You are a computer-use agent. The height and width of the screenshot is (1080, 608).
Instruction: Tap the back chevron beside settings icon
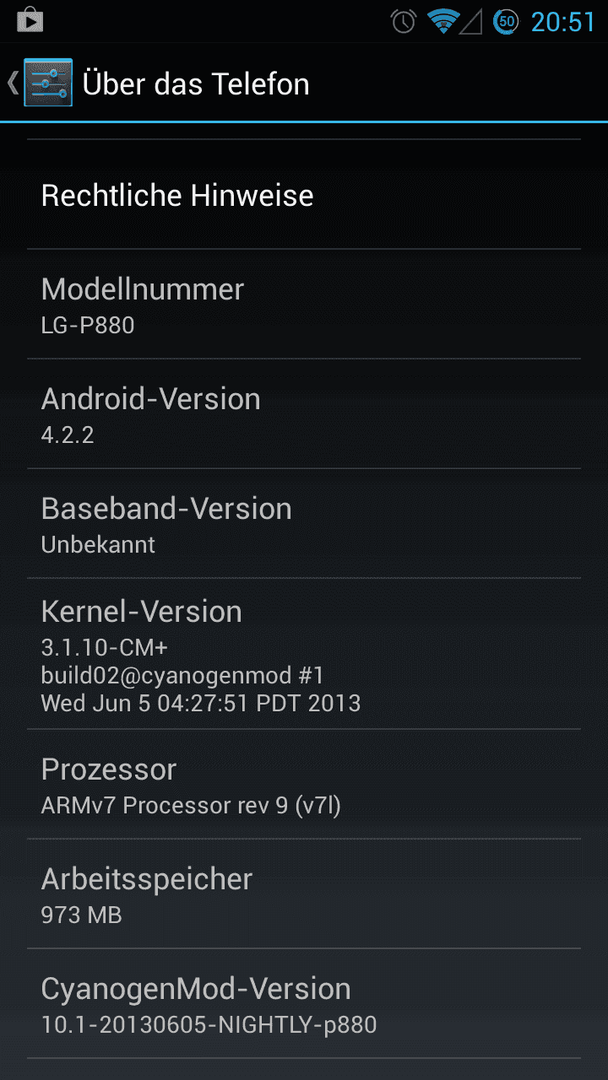point(12,83)
